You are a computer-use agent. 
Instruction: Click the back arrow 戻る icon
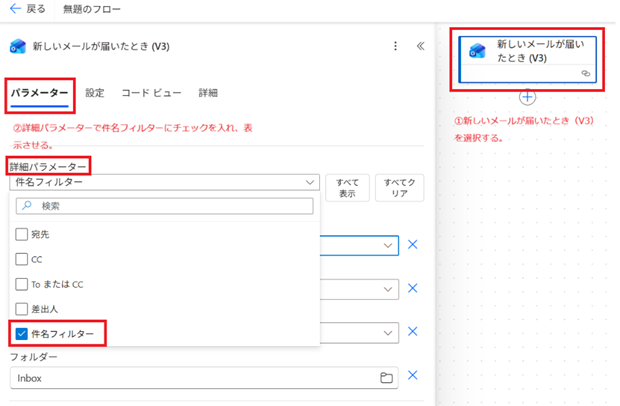click(x=14, y=9)
